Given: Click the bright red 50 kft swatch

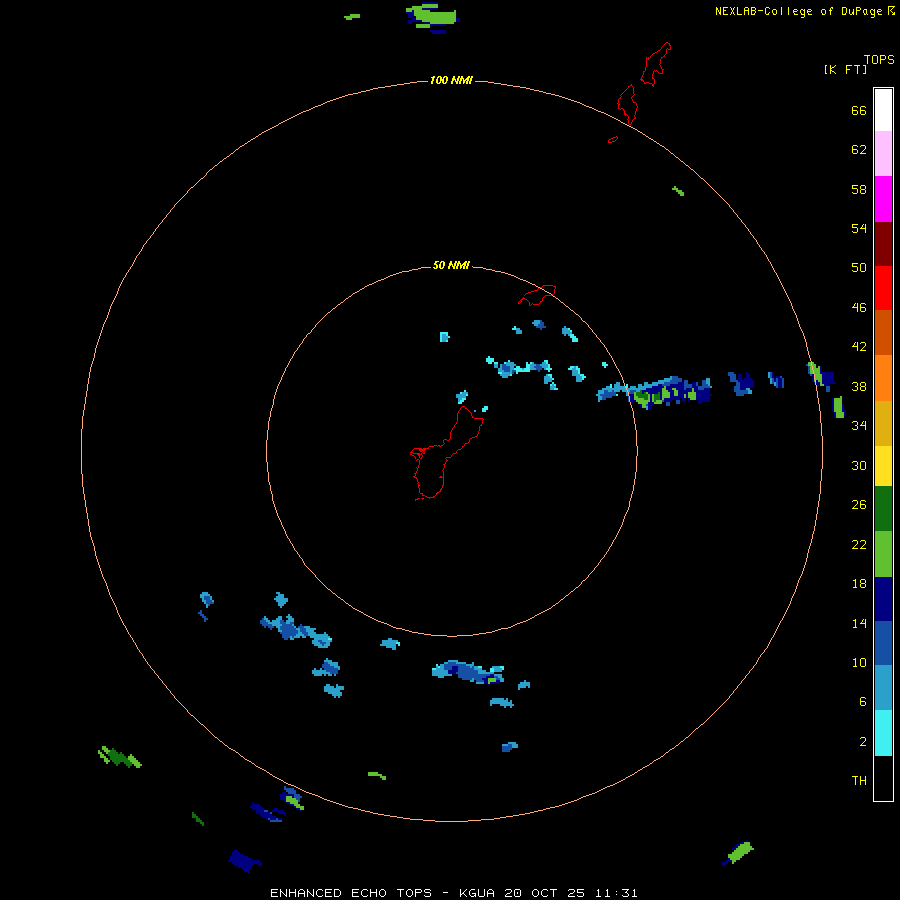Looking at the screenshot, I should pos(883,288).
